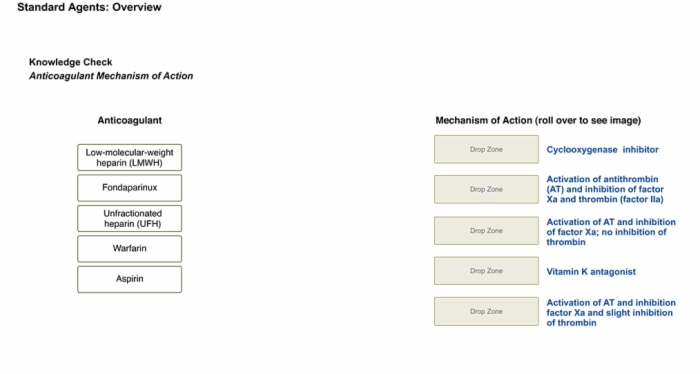The width and height of the screenshot is (700, 374).
Task: Click the Knowledge Check heading
Action: pos(71,62)
